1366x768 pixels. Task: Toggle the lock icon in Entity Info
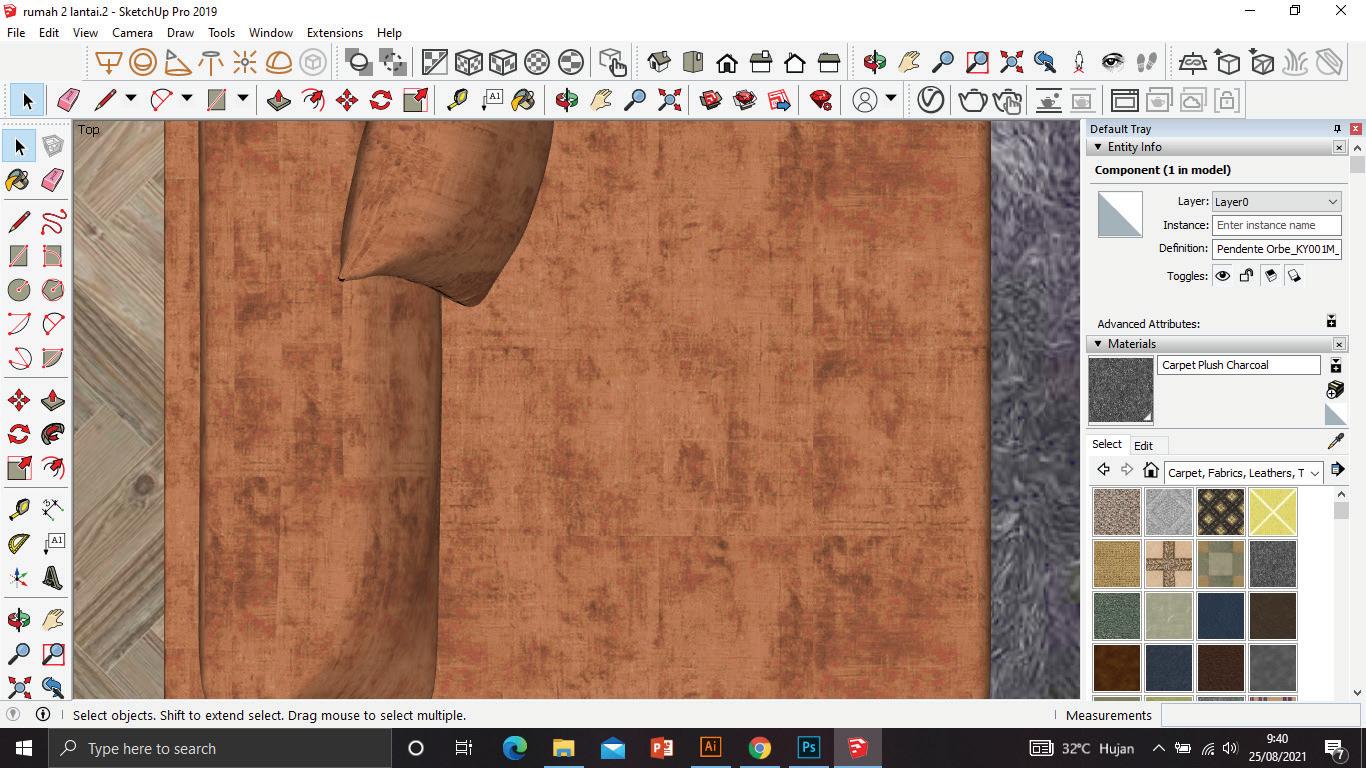click(x=1246, y=276)
